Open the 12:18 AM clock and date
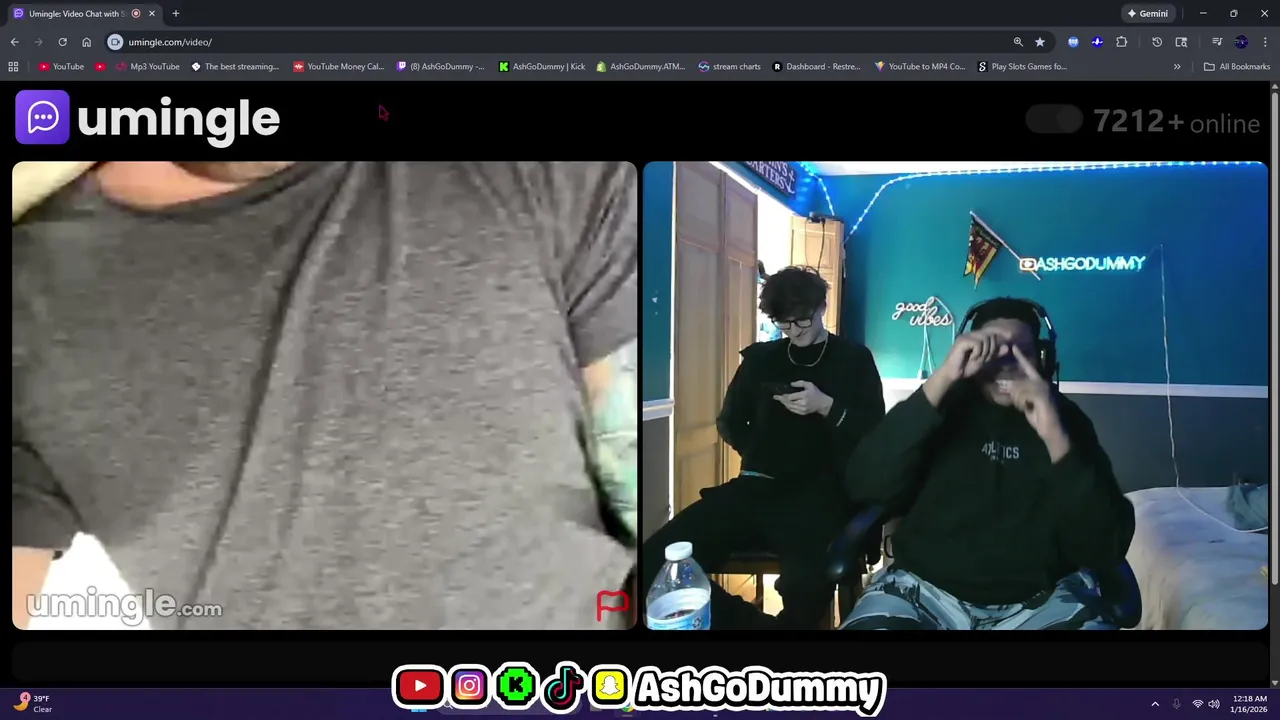The width and height of the screenshot is (1280, 720). [1250, 704]
